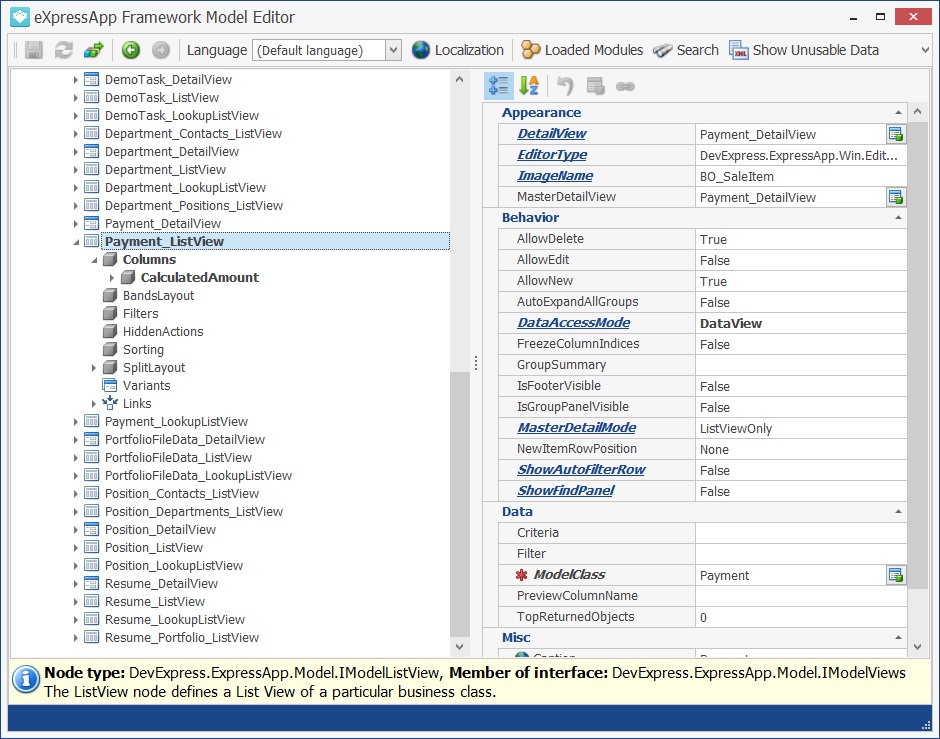Click the Language field showing (Default language)
940x739 pixels.
click(319, 50)
